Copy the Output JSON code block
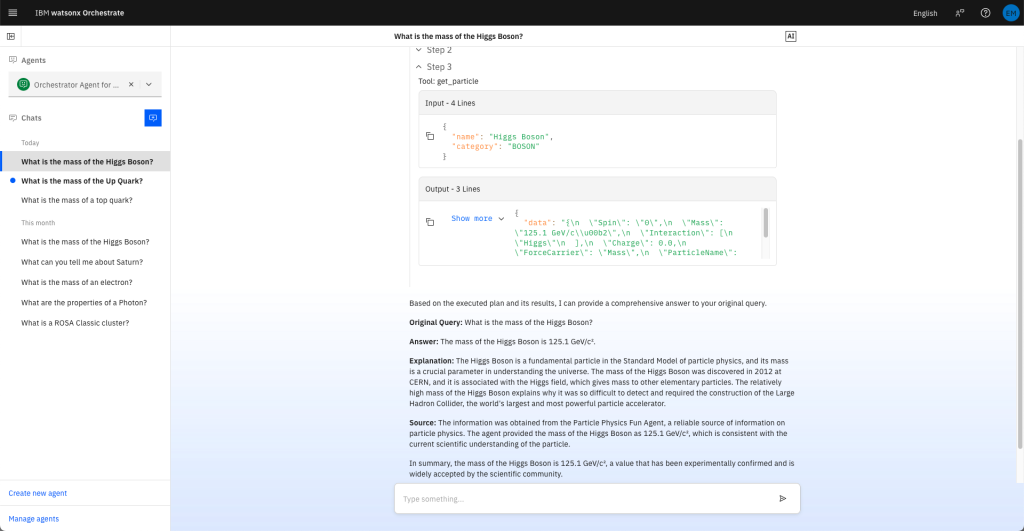Screen dimensions: 1024x531 [430, 222]
